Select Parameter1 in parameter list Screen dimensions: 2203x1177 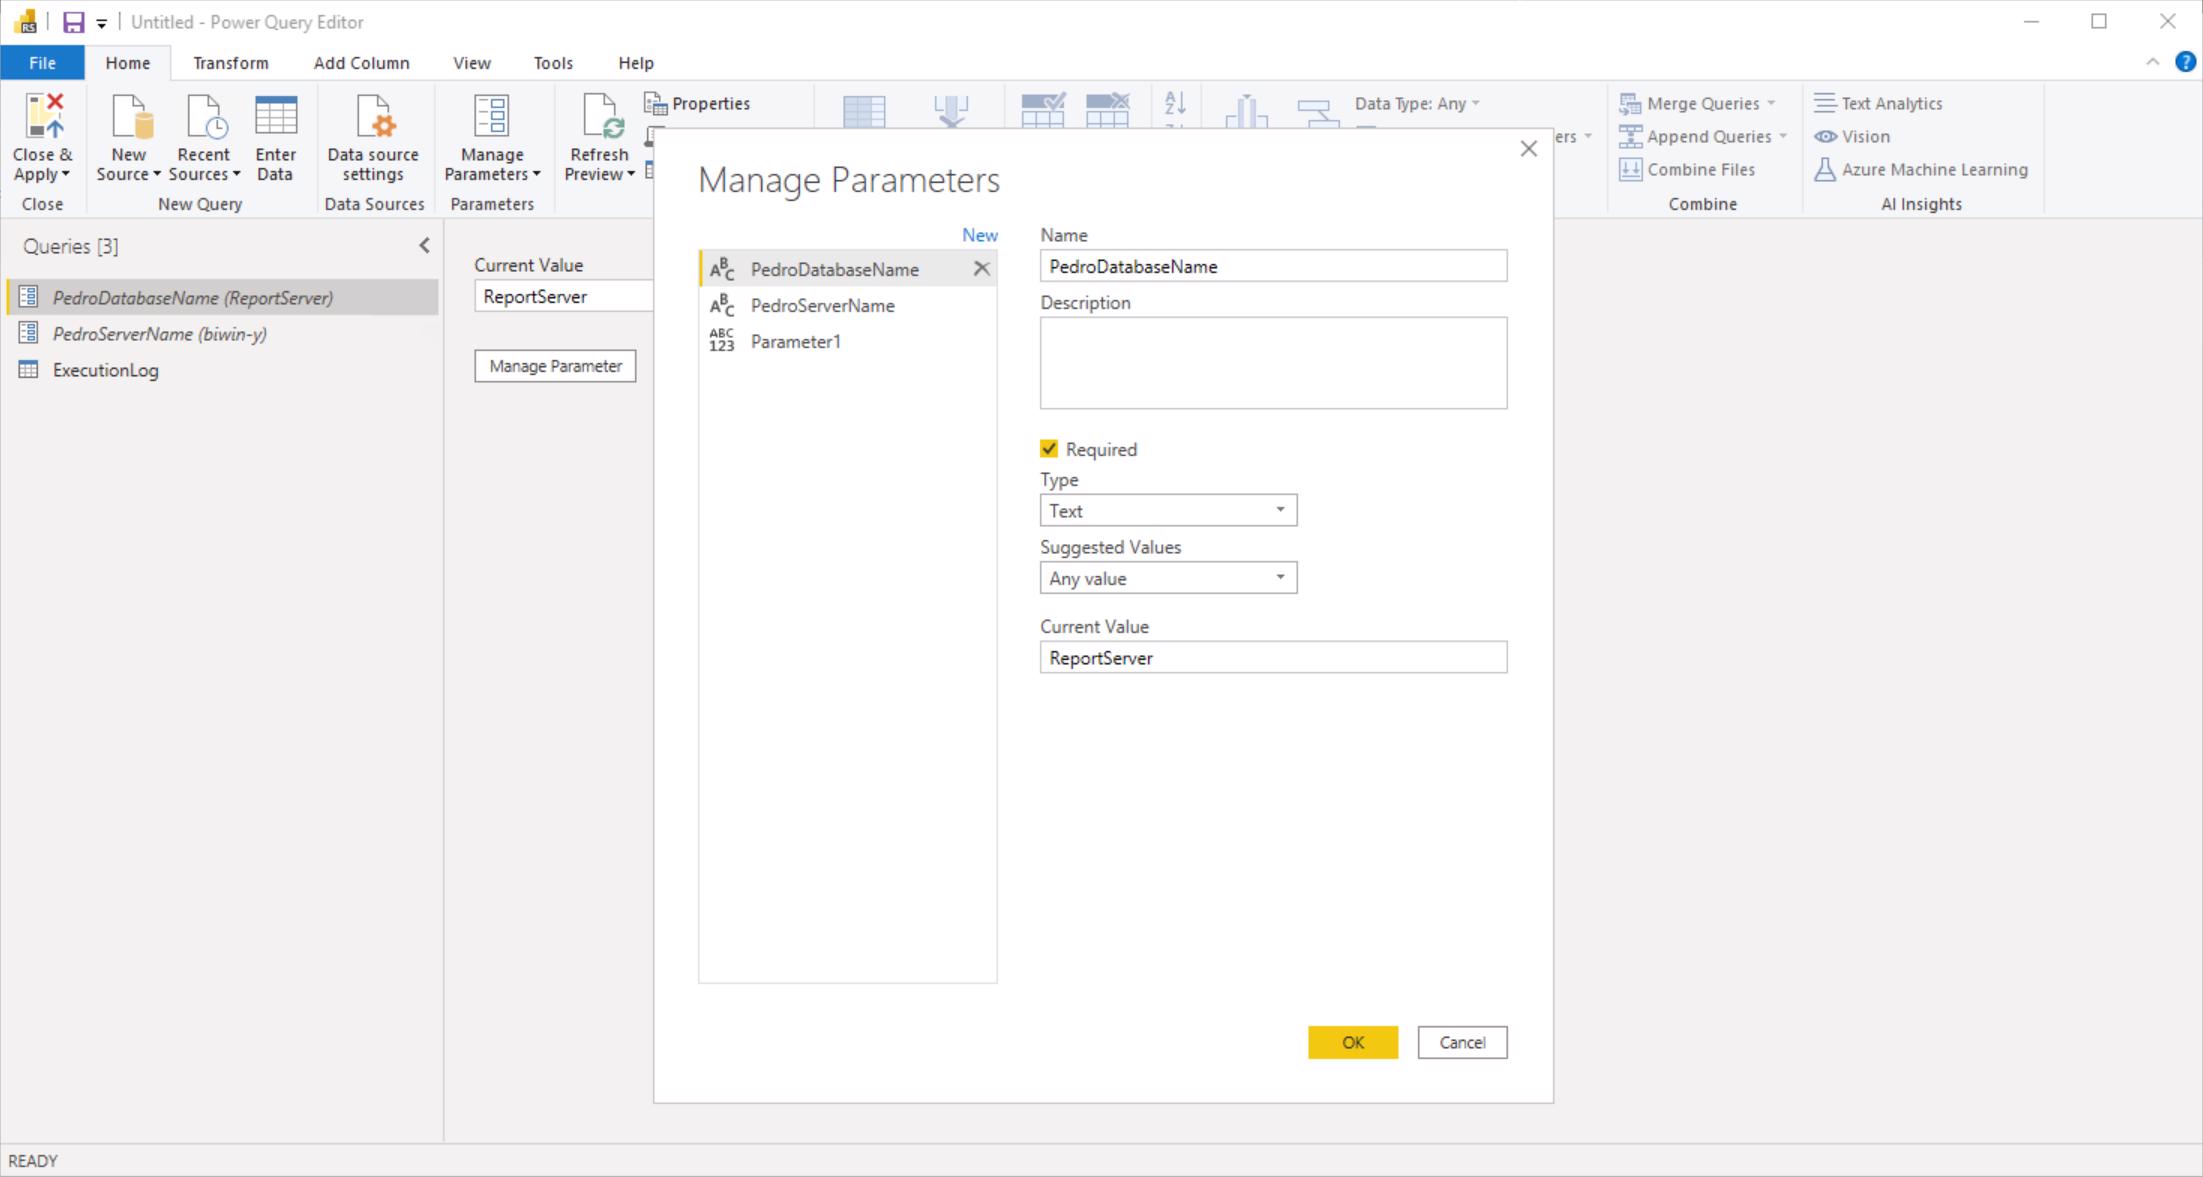coord(847,341)
